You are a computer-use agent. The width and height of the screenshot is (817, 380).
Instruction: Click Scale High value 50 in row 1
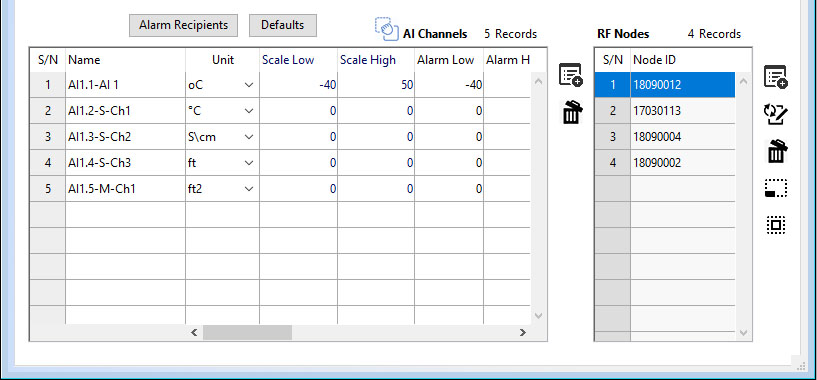[x=376, y=84]
